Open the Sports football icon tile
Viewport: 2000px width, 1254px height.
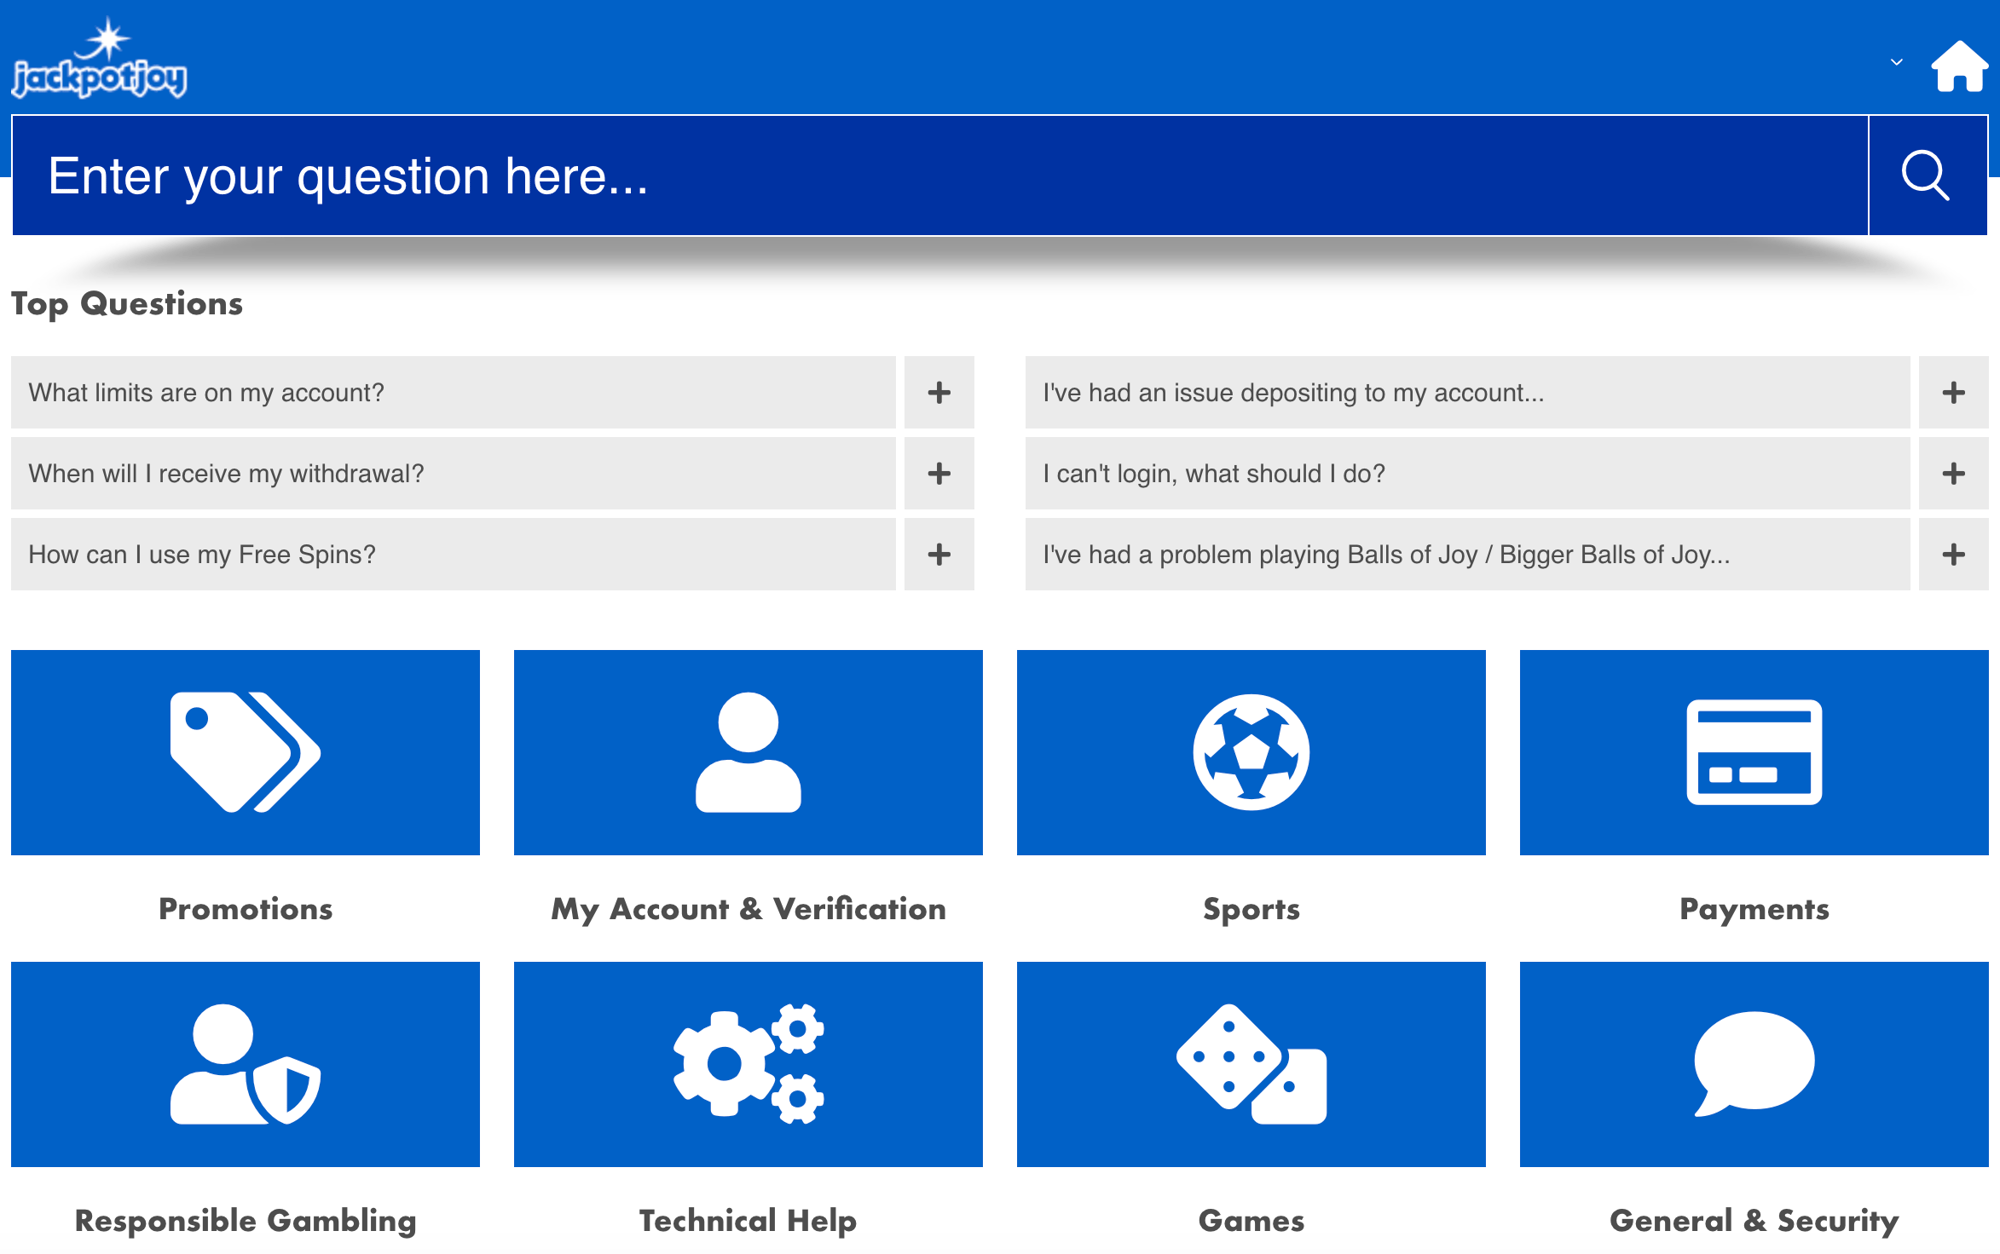point(1251,752)
